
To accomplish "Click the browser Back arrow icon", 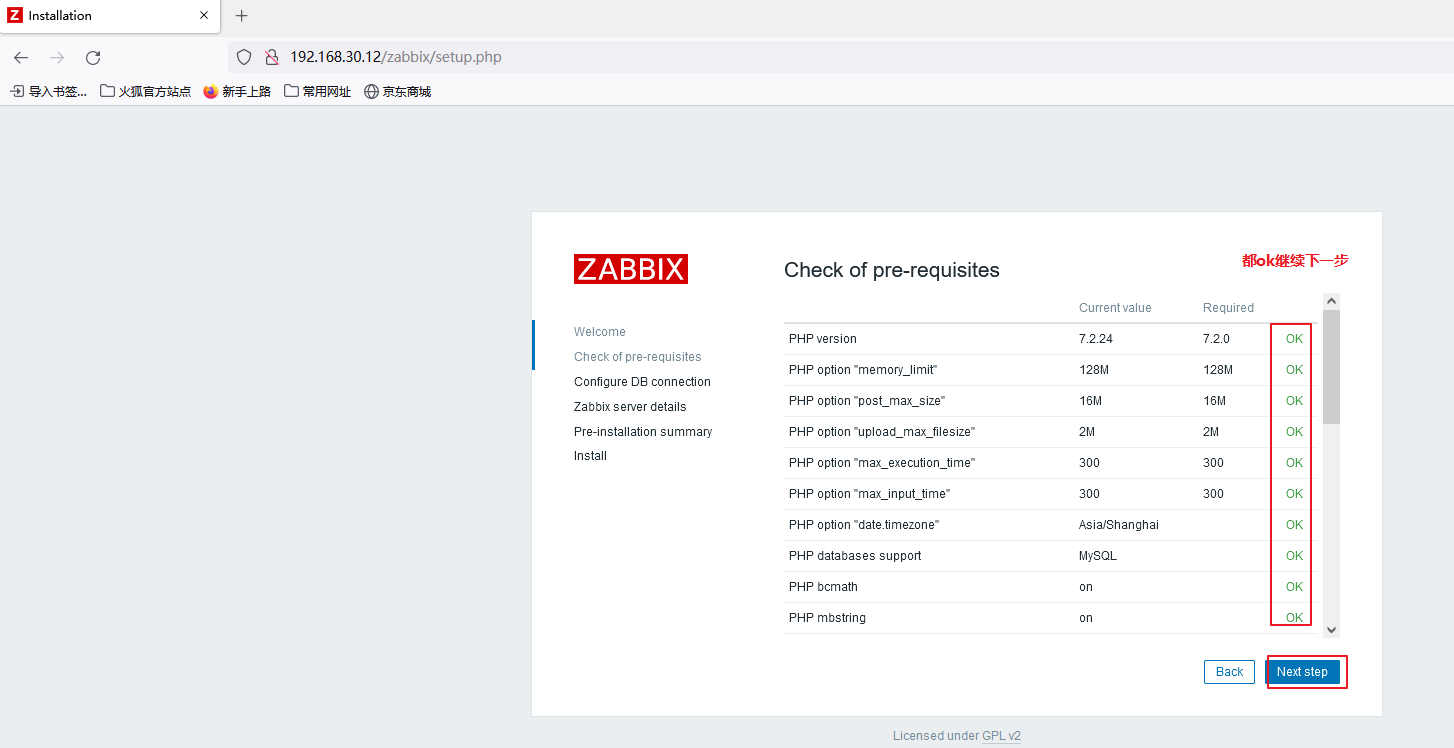I will point(21,58).
